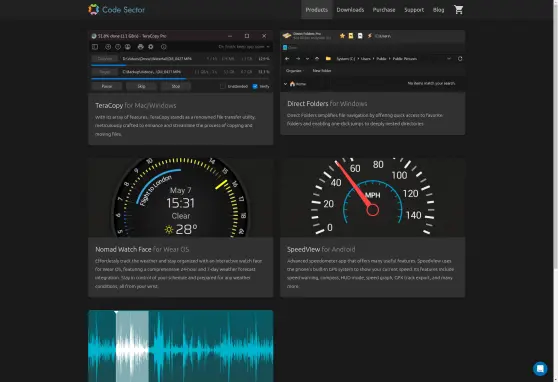
Task: Click the '15:31' time on watch face
Action: (180, 203)
